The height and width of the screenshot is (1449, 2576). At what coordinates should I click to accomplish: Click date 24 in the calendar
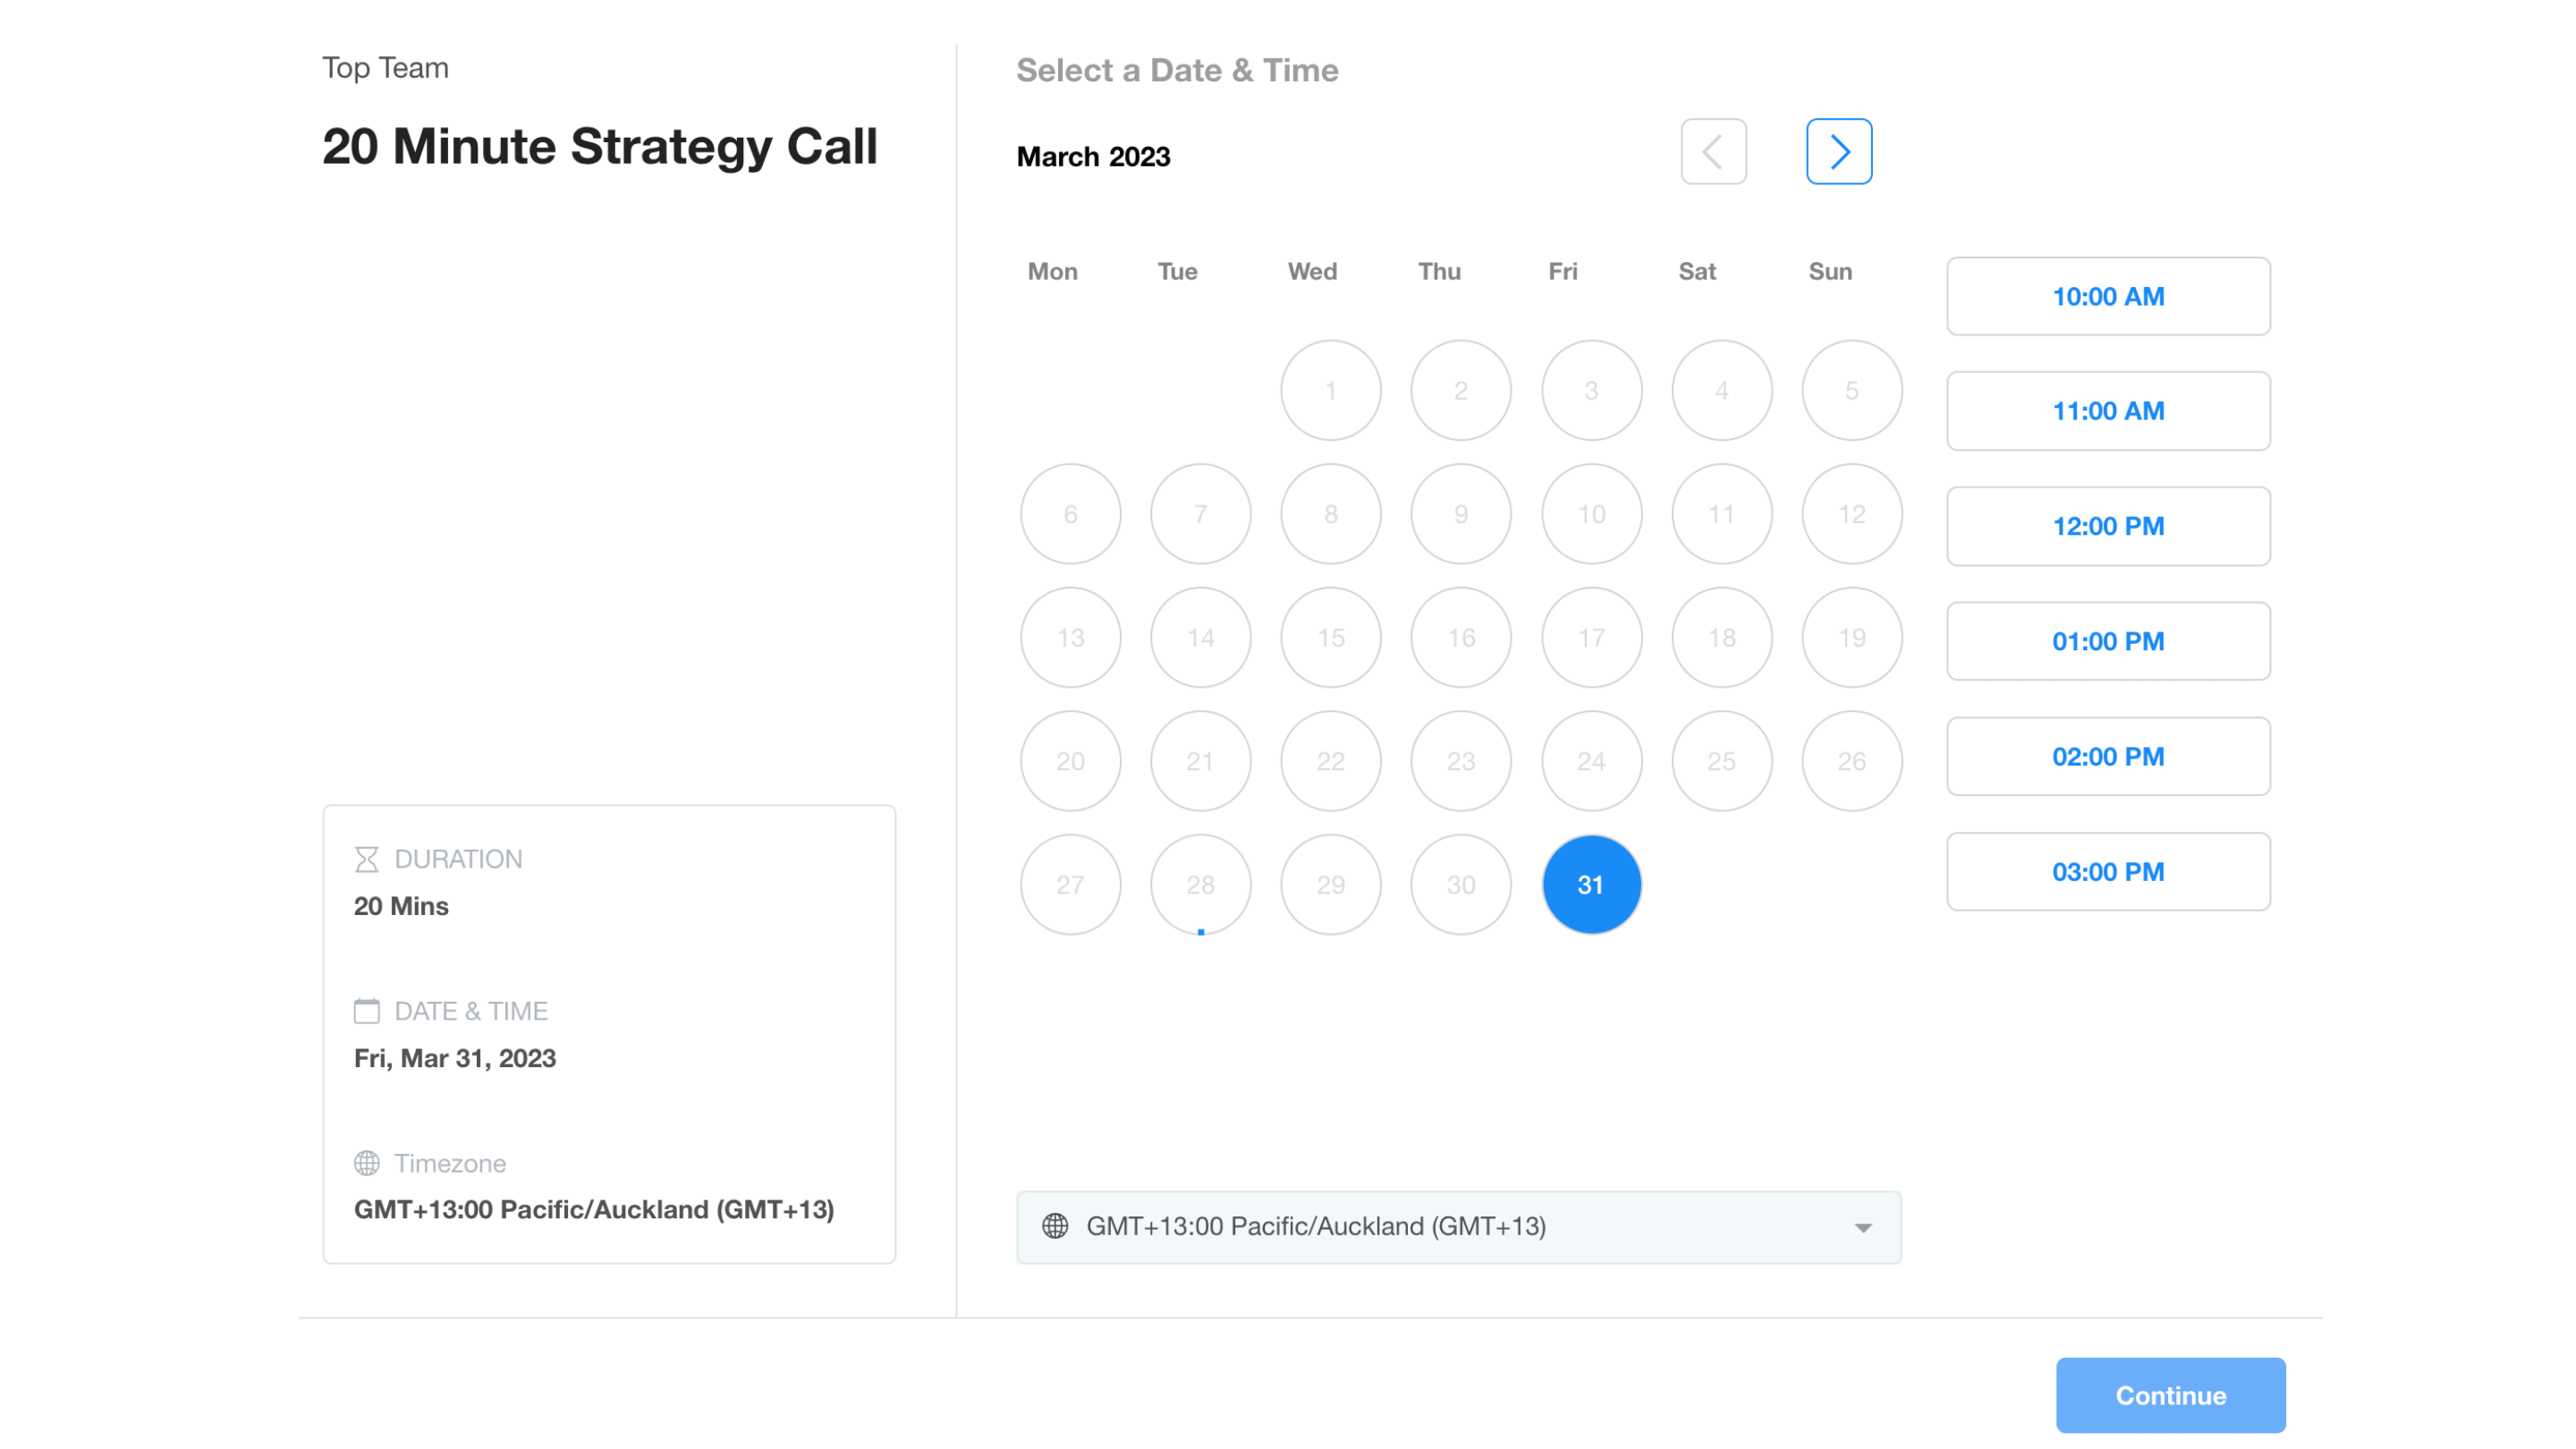coord(1591,761)
